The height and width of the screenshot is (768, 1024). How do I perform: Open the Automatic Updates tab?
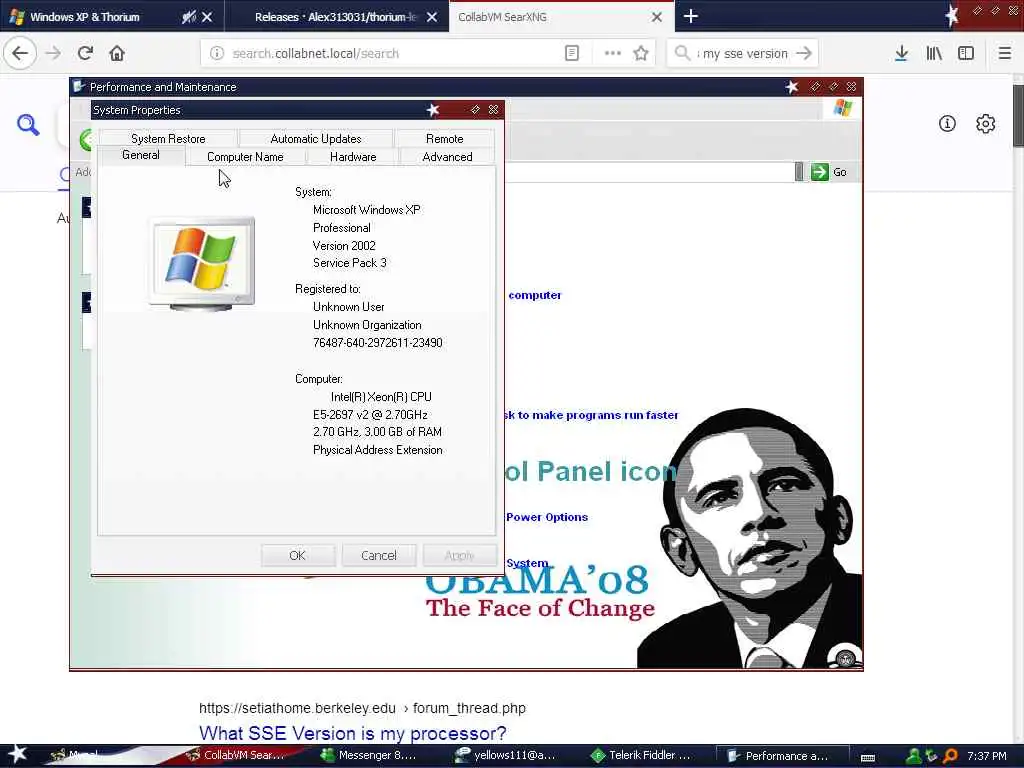tap(315, 138)
